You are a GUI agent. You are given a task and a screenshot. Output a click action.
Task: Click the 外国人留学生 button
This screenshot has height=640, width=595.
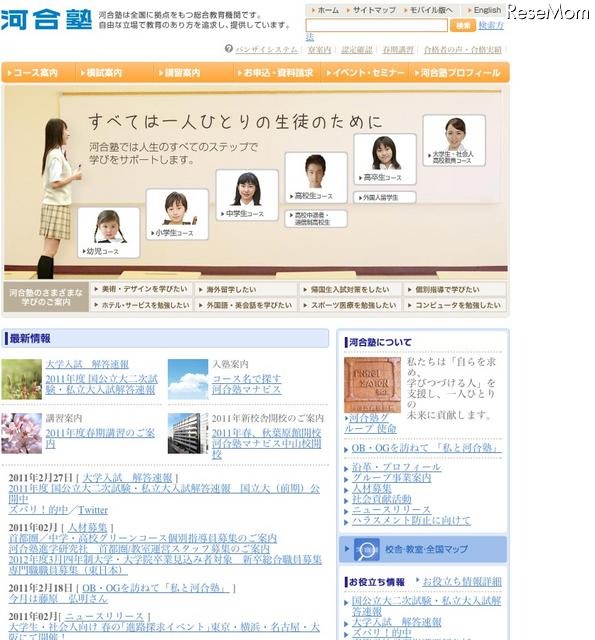pos(385,198)
